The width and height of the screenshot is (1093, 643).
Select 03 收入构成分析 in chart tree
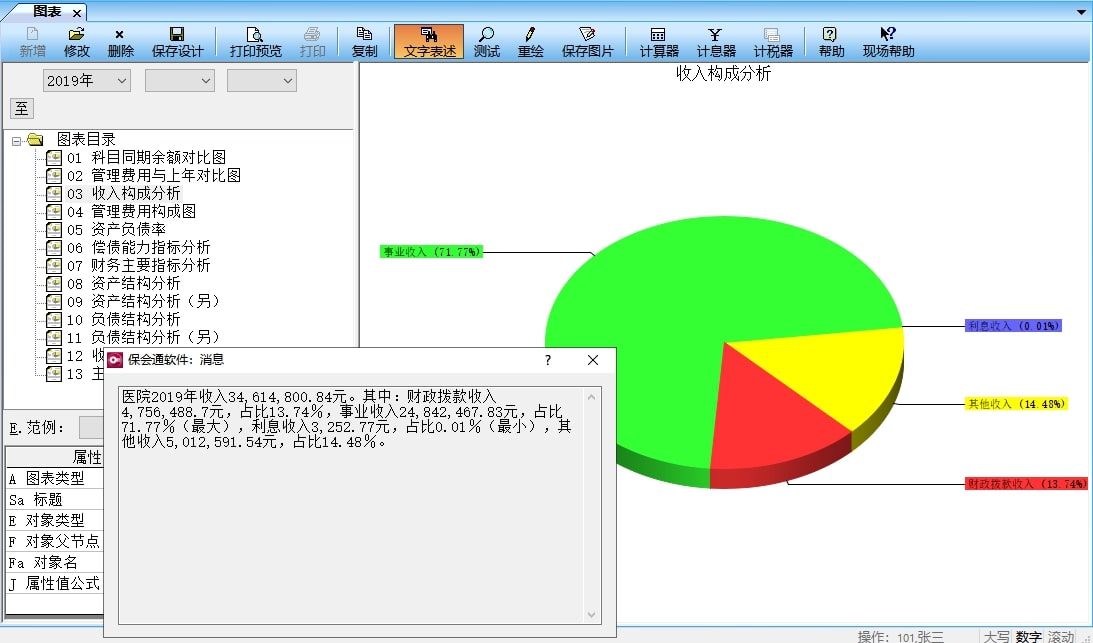136,193
